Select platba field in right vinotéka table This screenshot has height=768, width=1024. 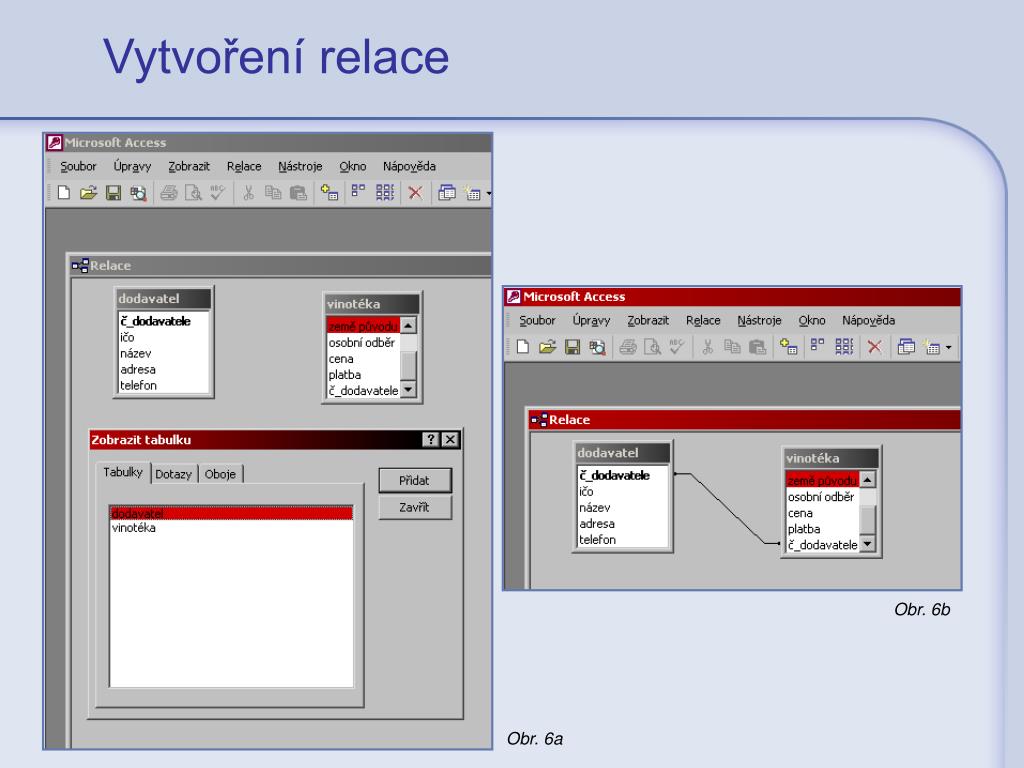pos(822,529)
